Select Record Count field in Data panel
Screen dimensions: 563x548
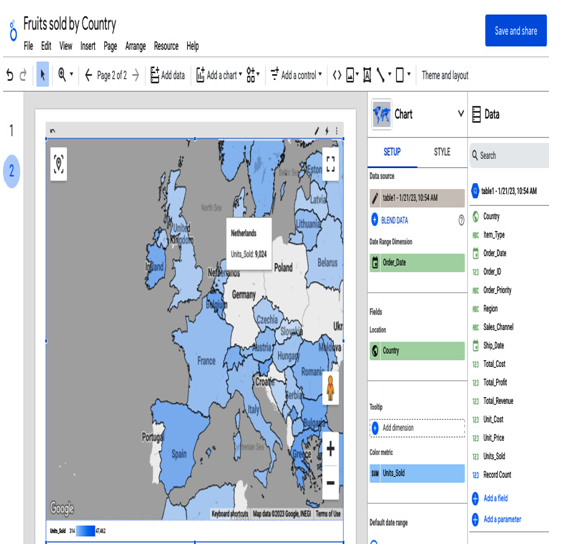[497, 475]
